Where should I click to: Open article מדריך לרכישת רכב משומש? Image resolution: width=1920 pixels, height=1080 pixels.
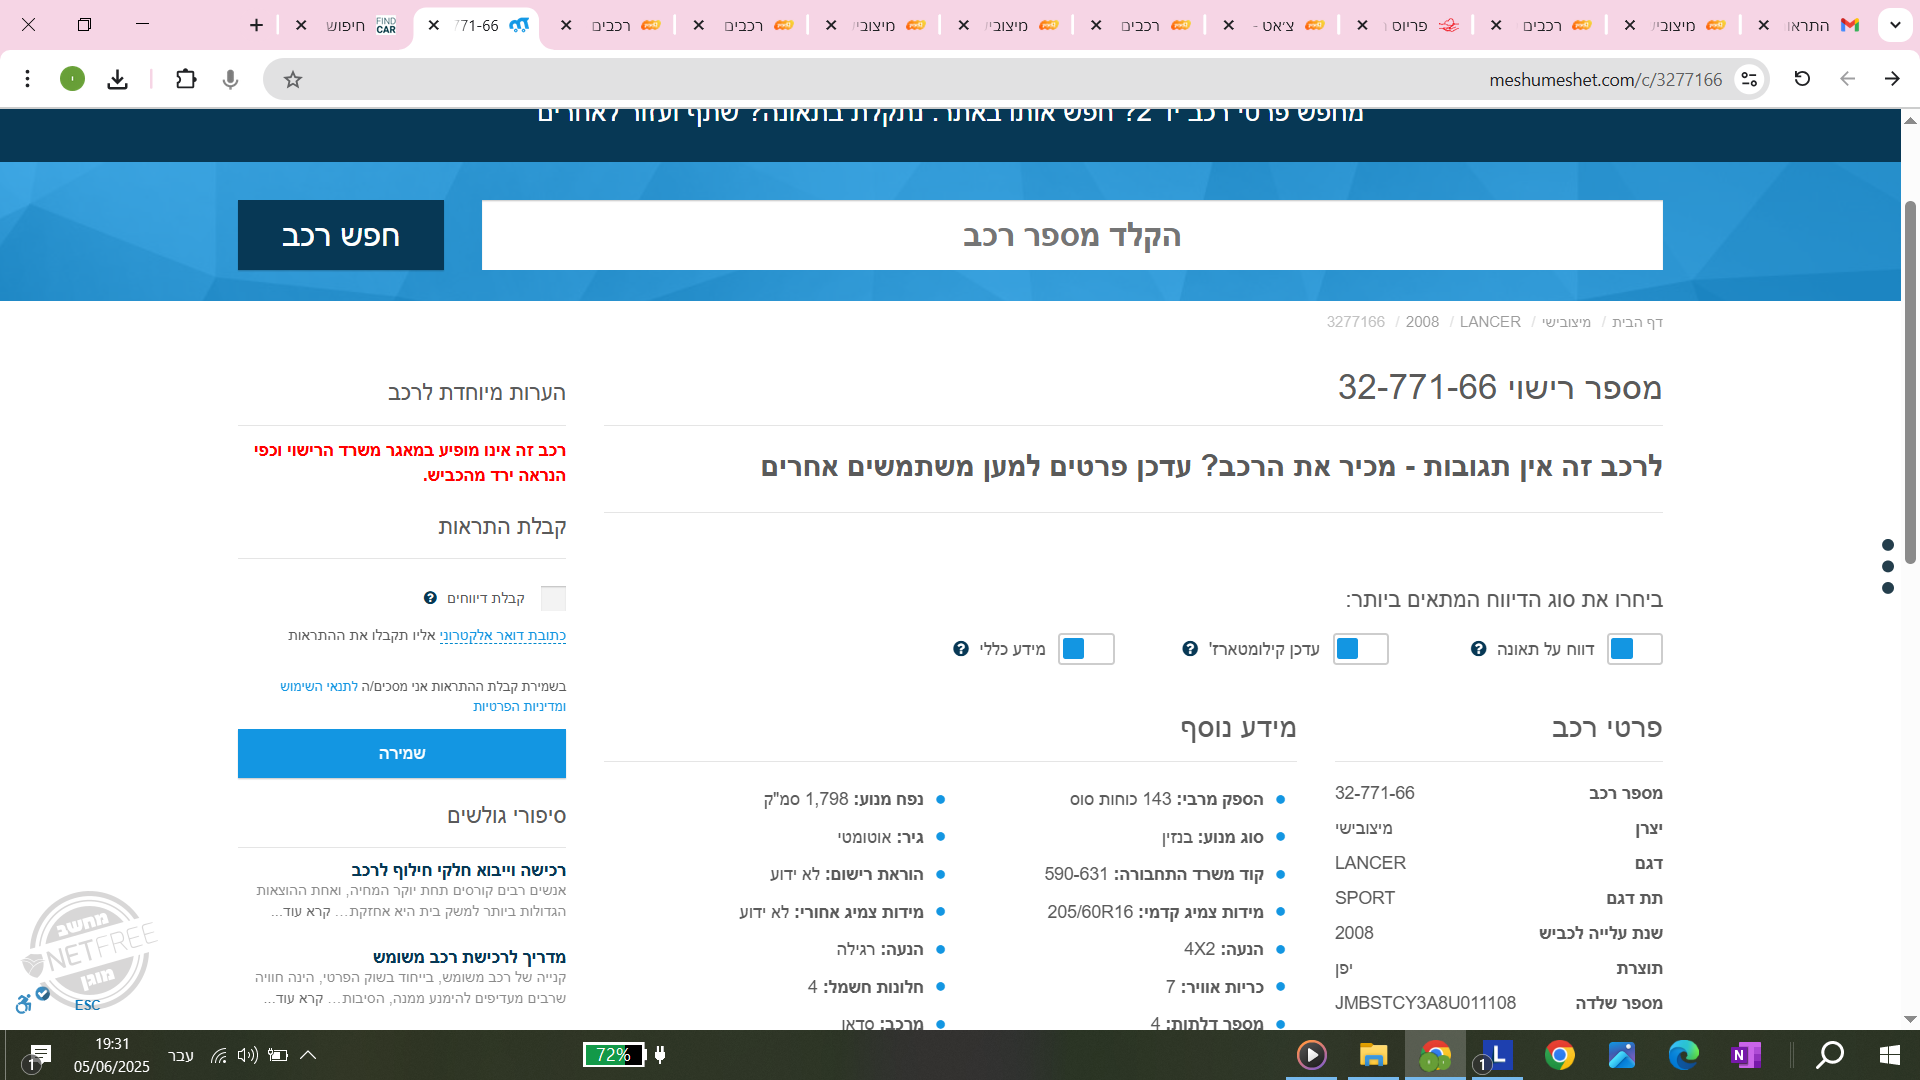(x=469, y=957)
